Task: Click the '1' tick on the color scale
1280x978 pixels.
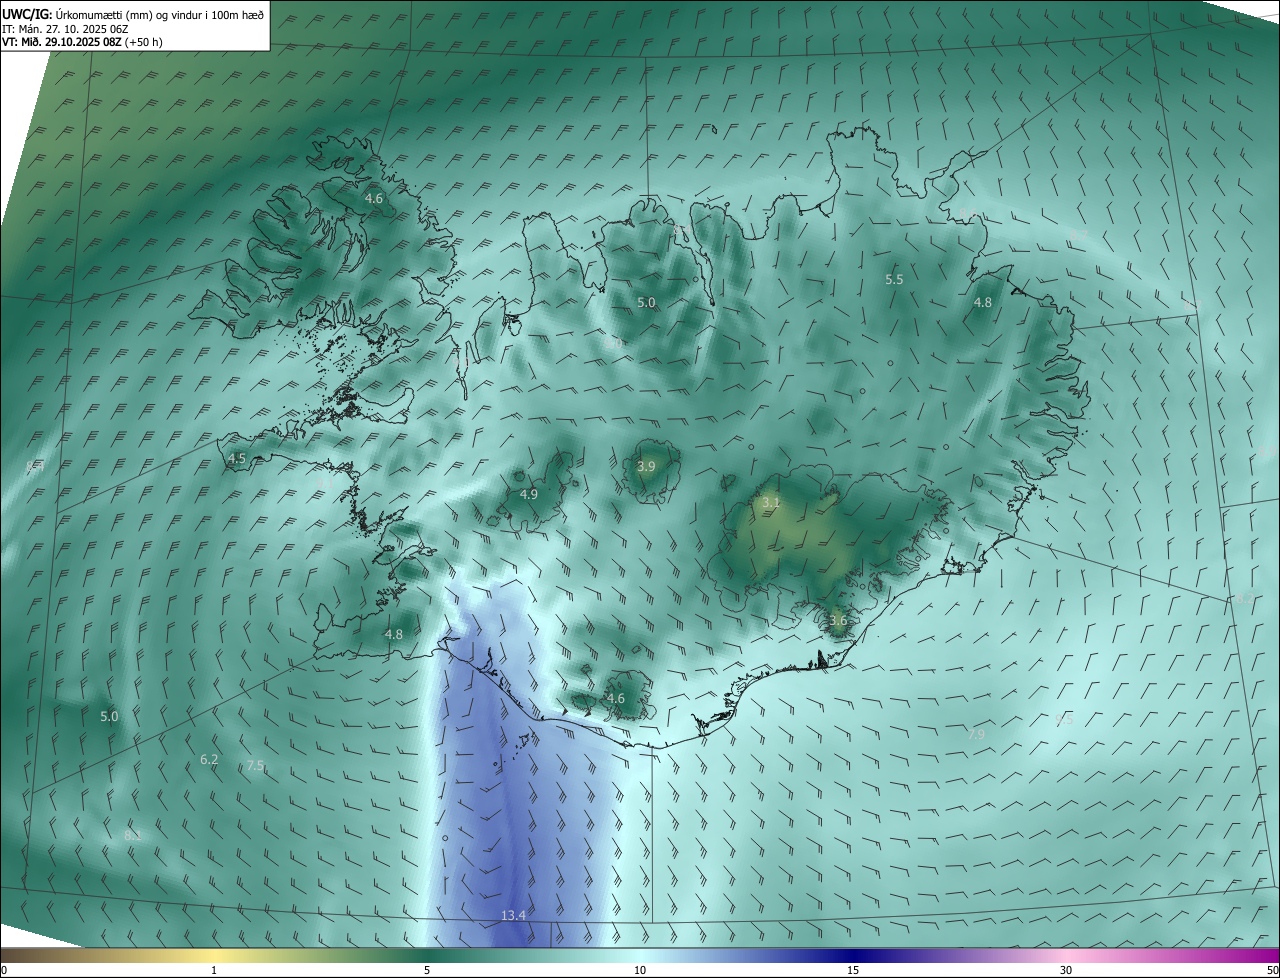Action: 214,970
